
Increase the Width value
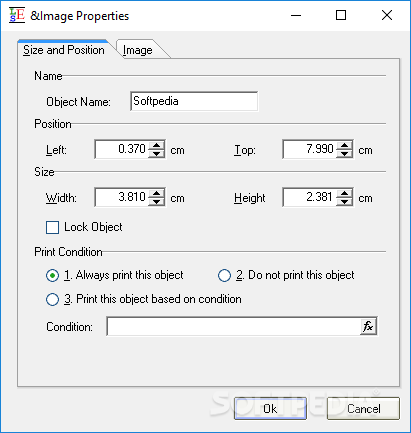[156, 194]
